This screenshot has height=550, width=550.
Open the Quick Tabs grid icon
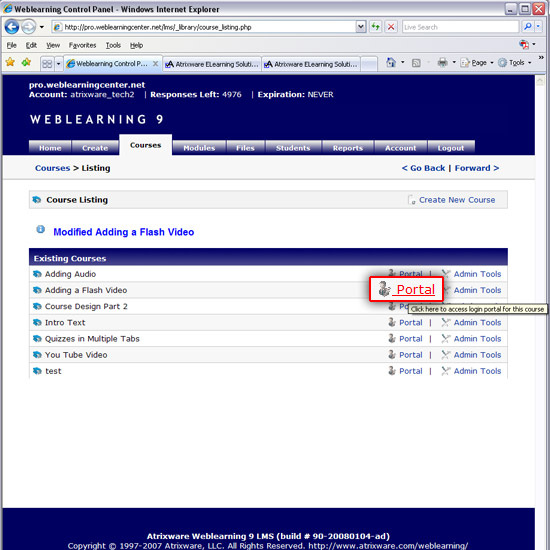(47, 64)
